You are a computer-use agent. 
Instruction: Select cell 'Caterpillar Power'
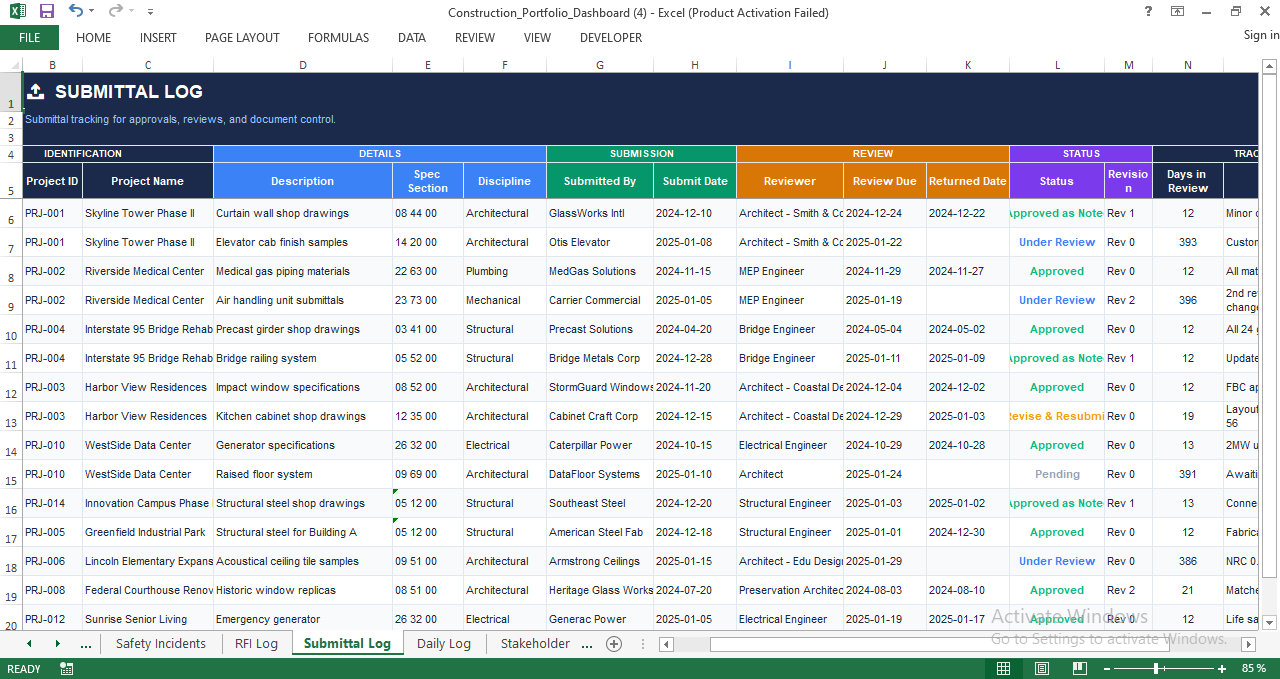[x=600, y=445]
